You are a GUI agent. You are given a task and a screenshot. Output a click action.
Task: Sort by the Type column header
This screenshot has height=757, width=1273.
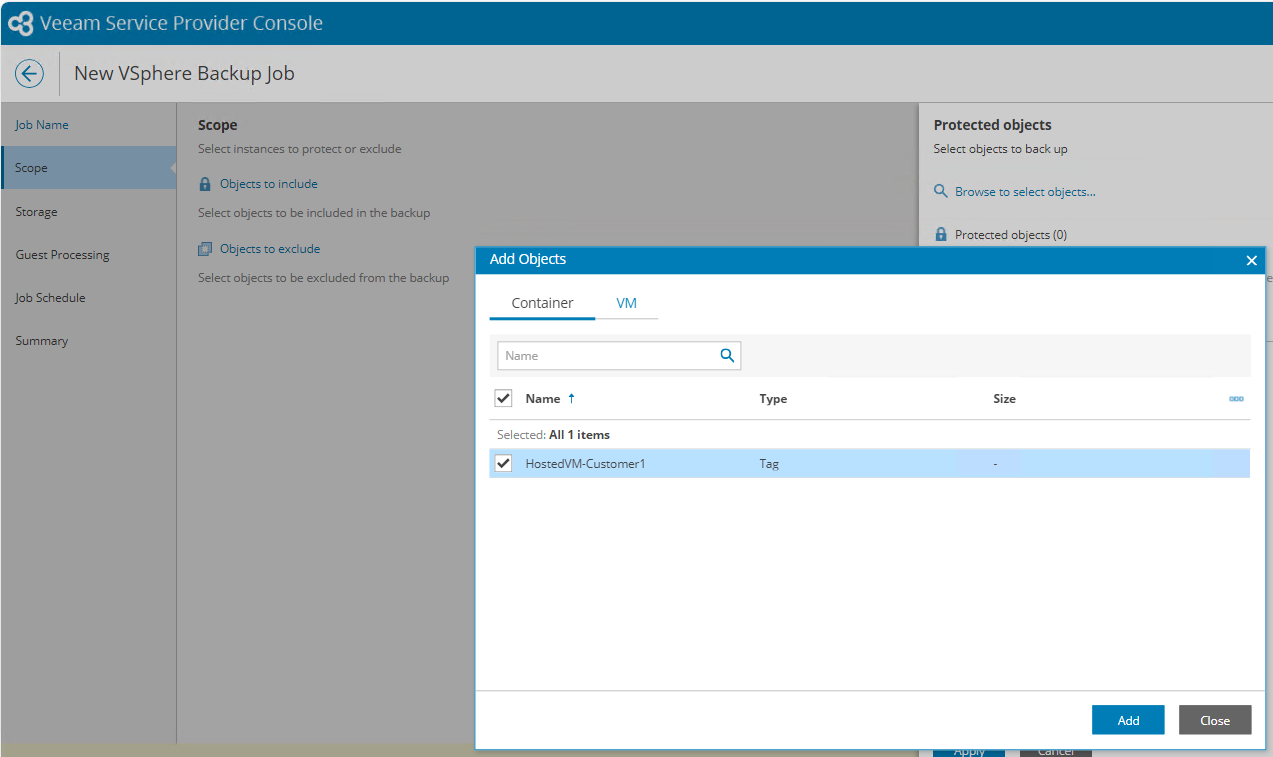click(x=773, y=399)
